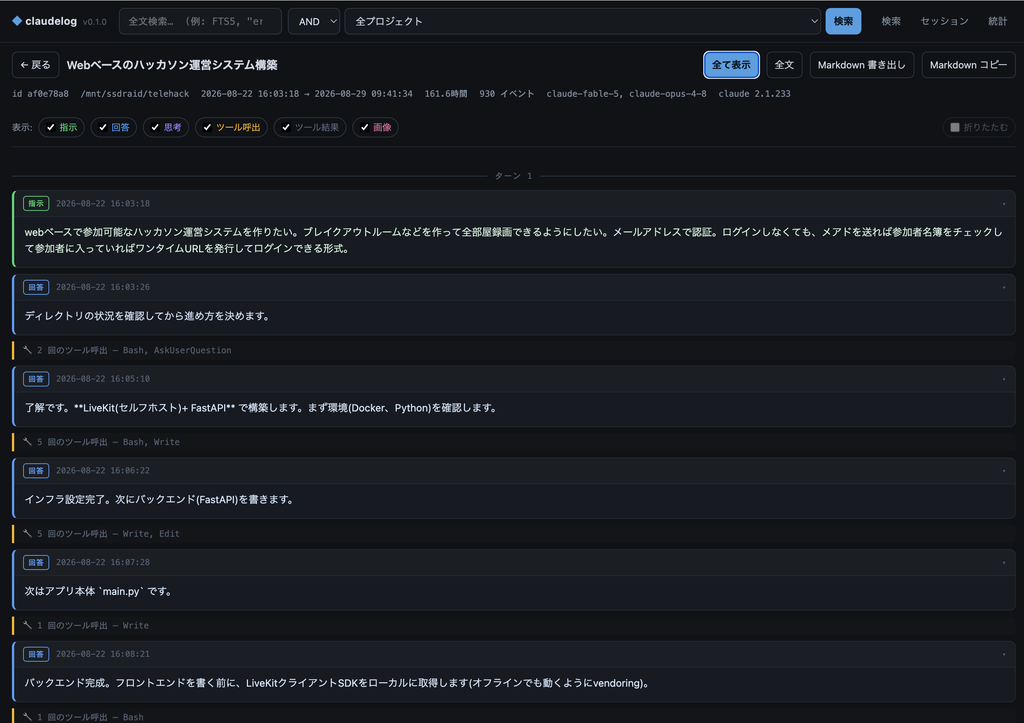Screen dimensions: 1024x723
Task: Open the 全プロジェクト project dropdown
Action: 583,21
